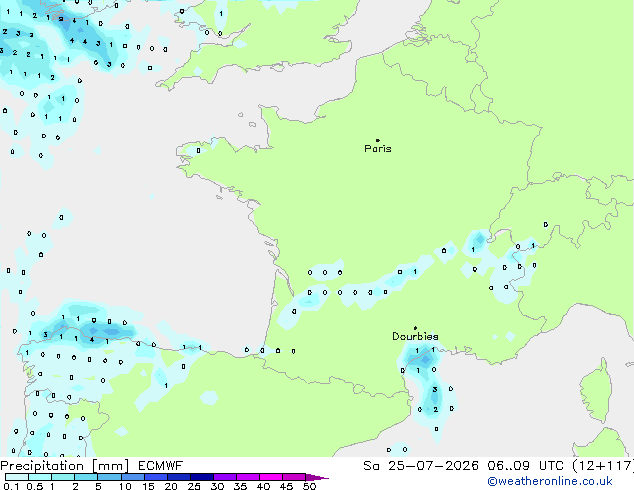Click the legend arrow tip above 50 mm
634x490 pixels.
point(317,477)
